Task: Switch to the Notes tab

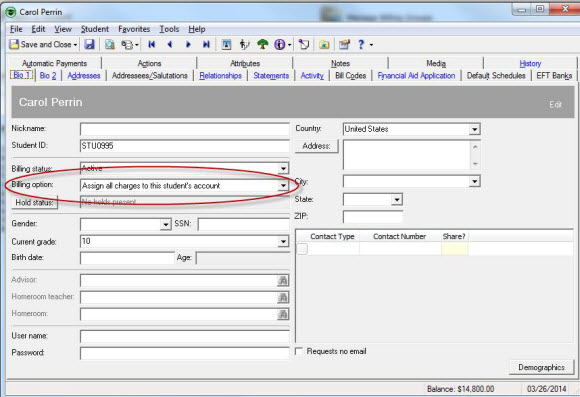Action: click(x=340, y=63)
